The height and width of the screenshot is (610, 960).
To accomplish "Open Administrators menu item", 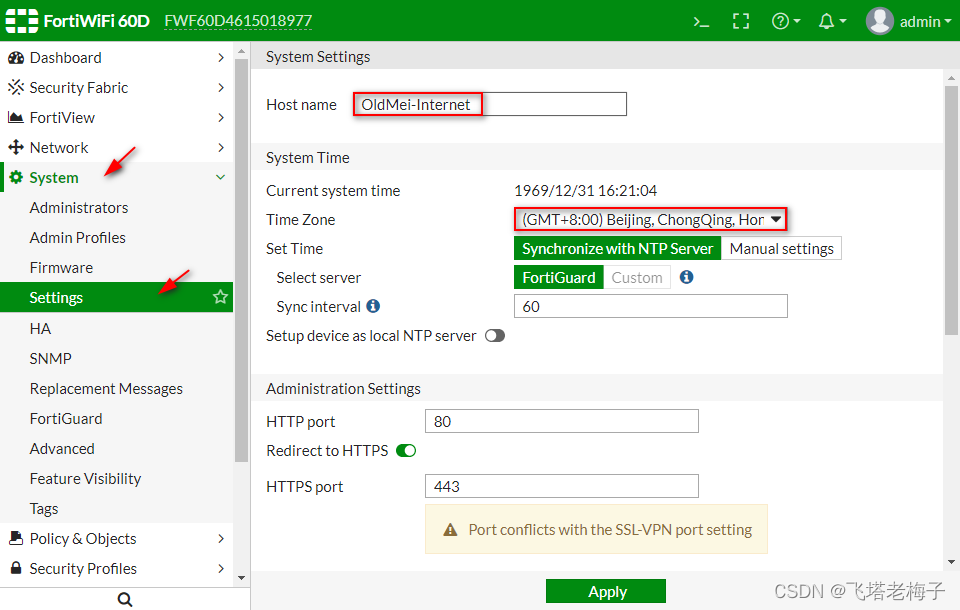I will (x=79, y=208).
